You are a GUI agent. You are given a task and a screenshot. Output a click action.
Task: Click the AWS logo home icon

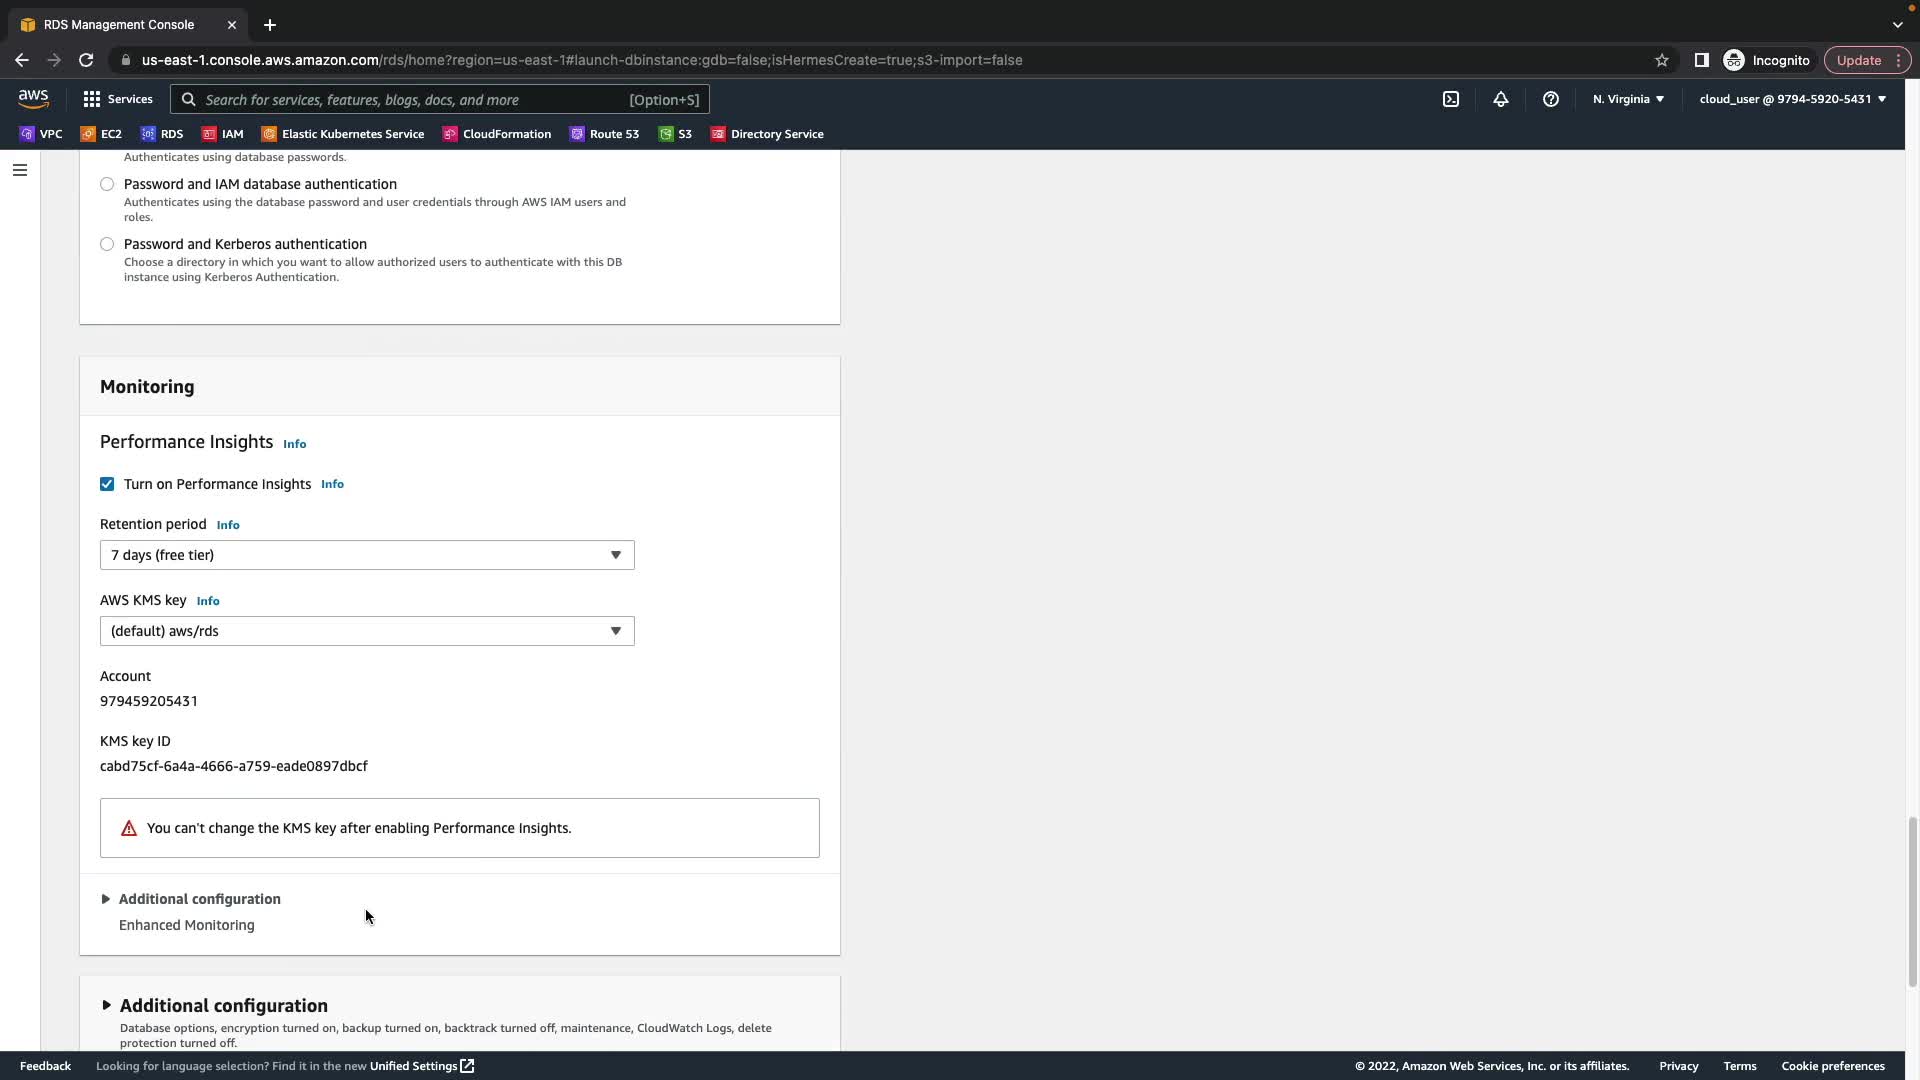pyautogui.click(x=33, y=98)
